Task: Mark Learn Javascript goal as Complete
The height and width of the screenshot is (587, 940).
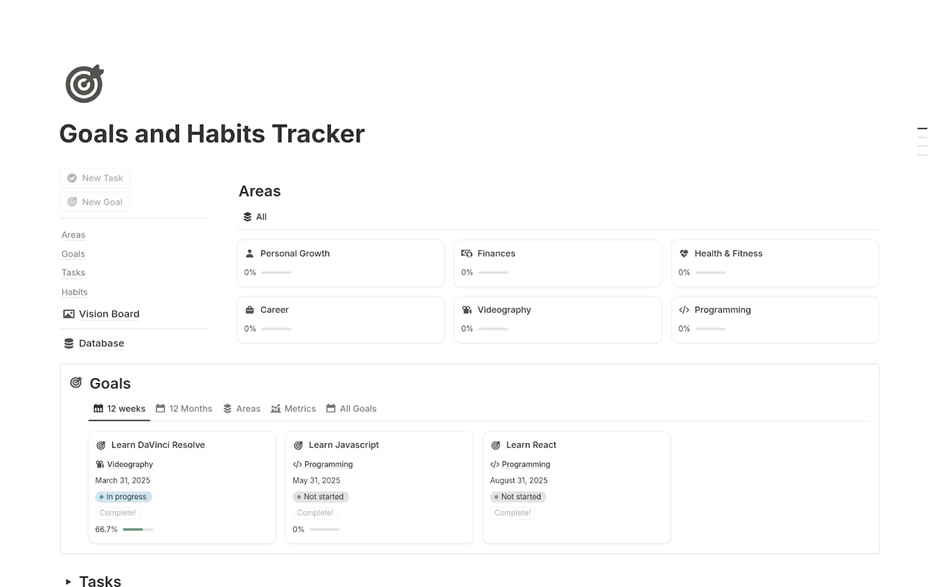Action: click(x=315, y=513)
